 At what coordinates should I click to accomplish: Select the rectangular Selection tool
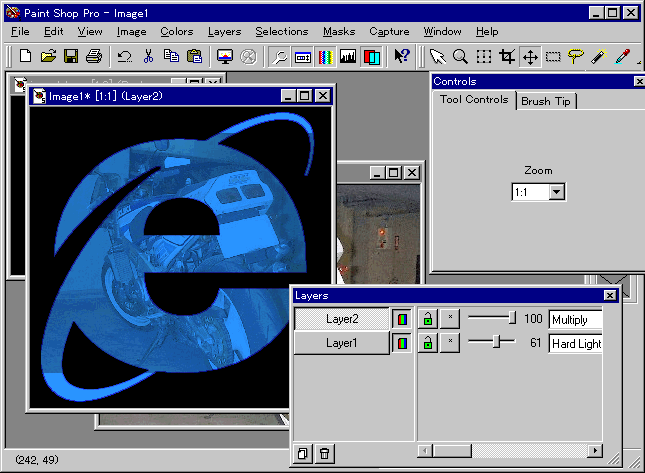pos(553,56)
